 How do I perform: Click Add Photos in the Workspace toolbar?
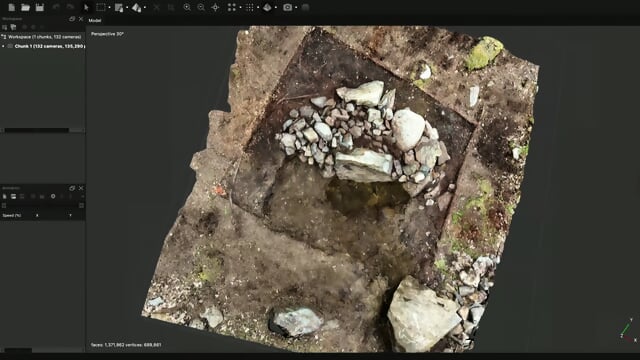[13, 27]
